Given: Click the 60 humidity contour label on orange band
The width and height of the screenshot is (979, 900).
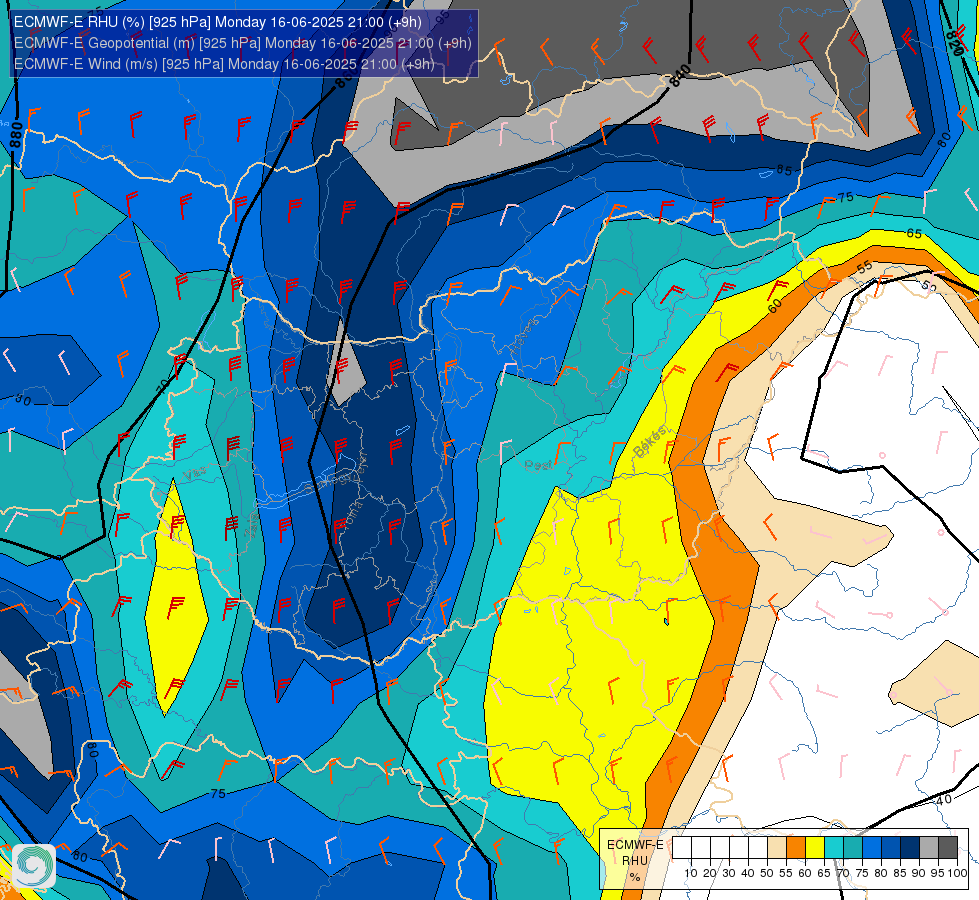Looking at the screenshot, I should (774, 305).
